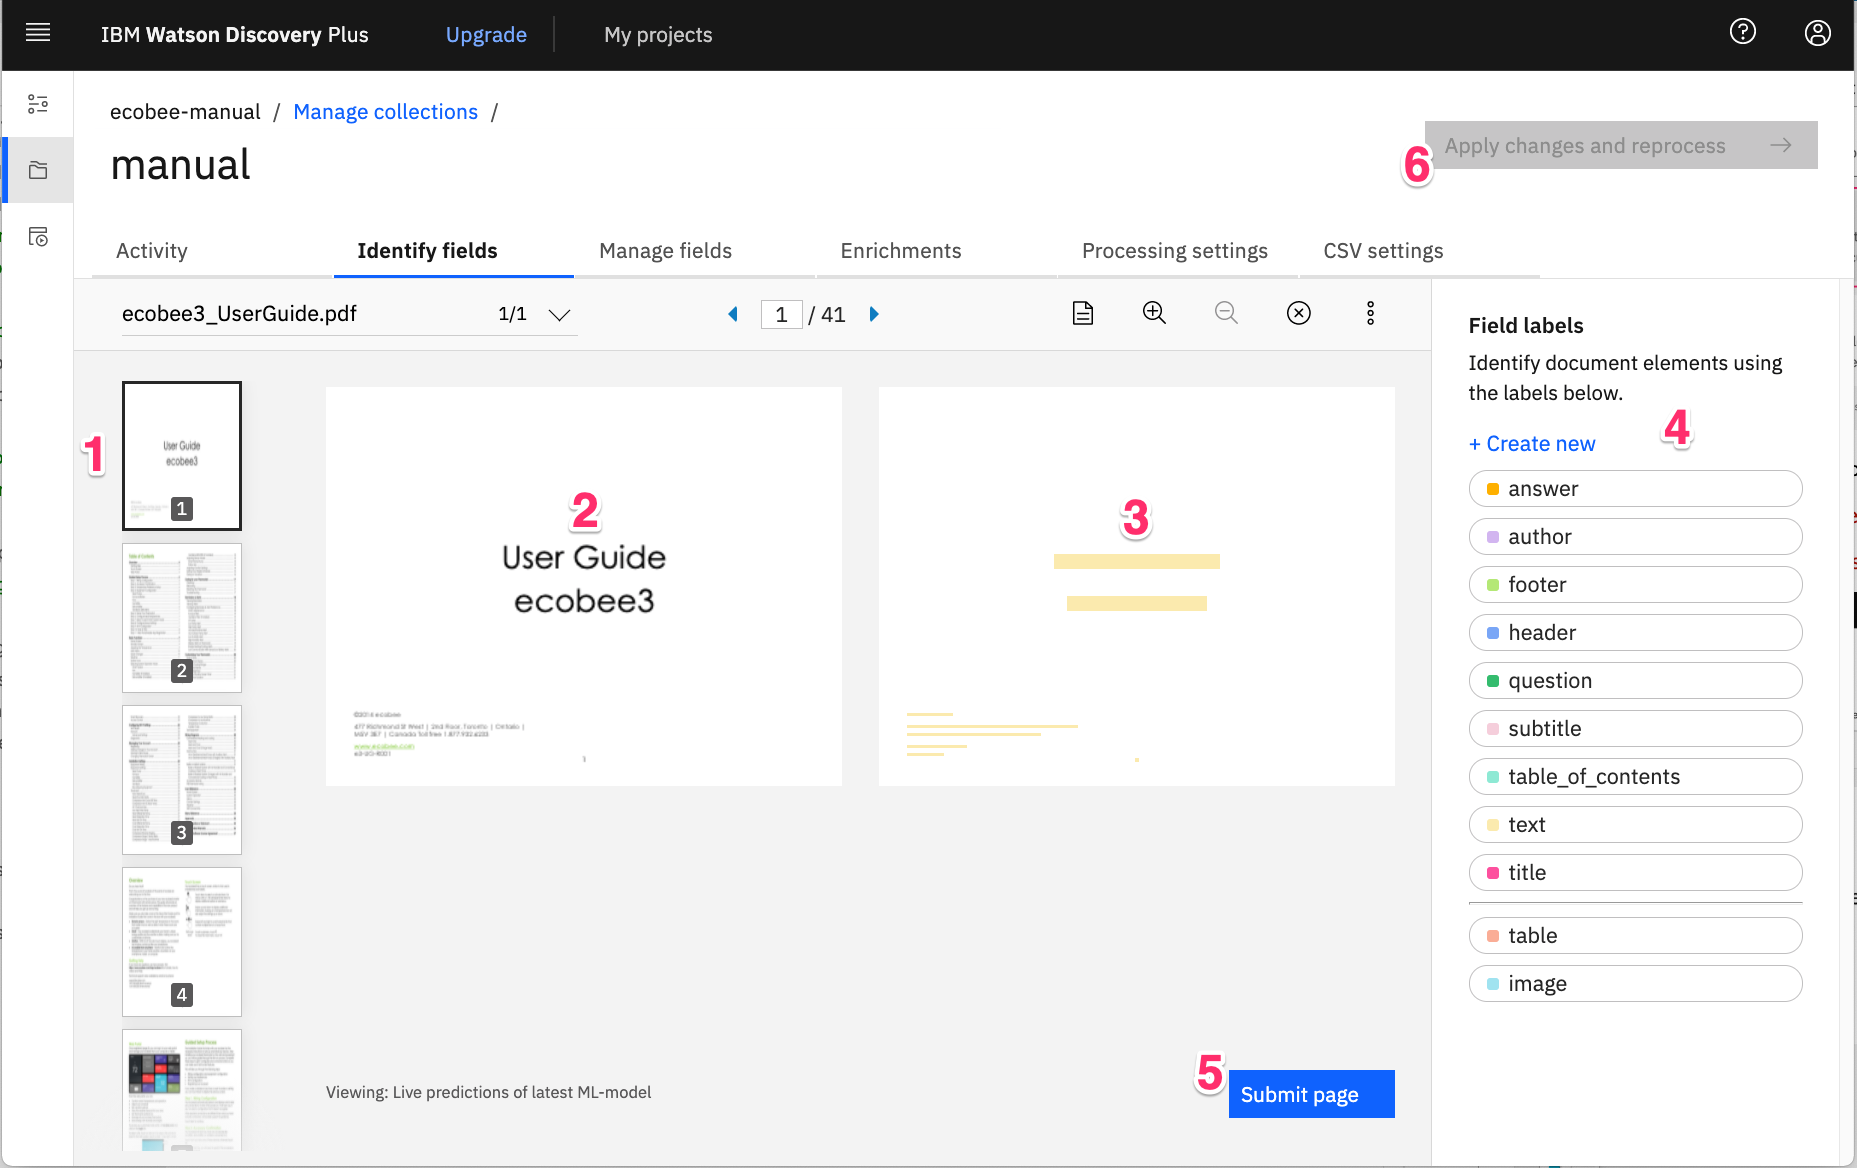Select the answer field label

(x=1636, y=489)
